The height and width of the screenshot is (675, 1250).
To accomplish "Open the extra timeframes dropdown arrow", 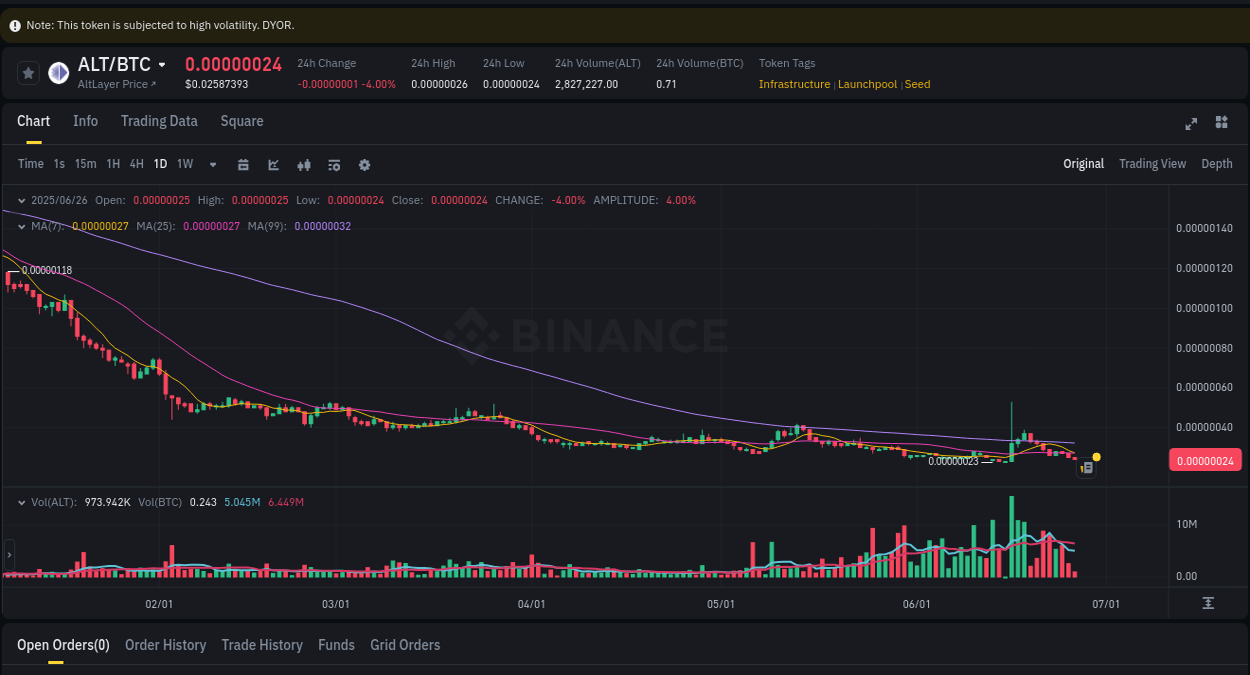I will [212, 164].
